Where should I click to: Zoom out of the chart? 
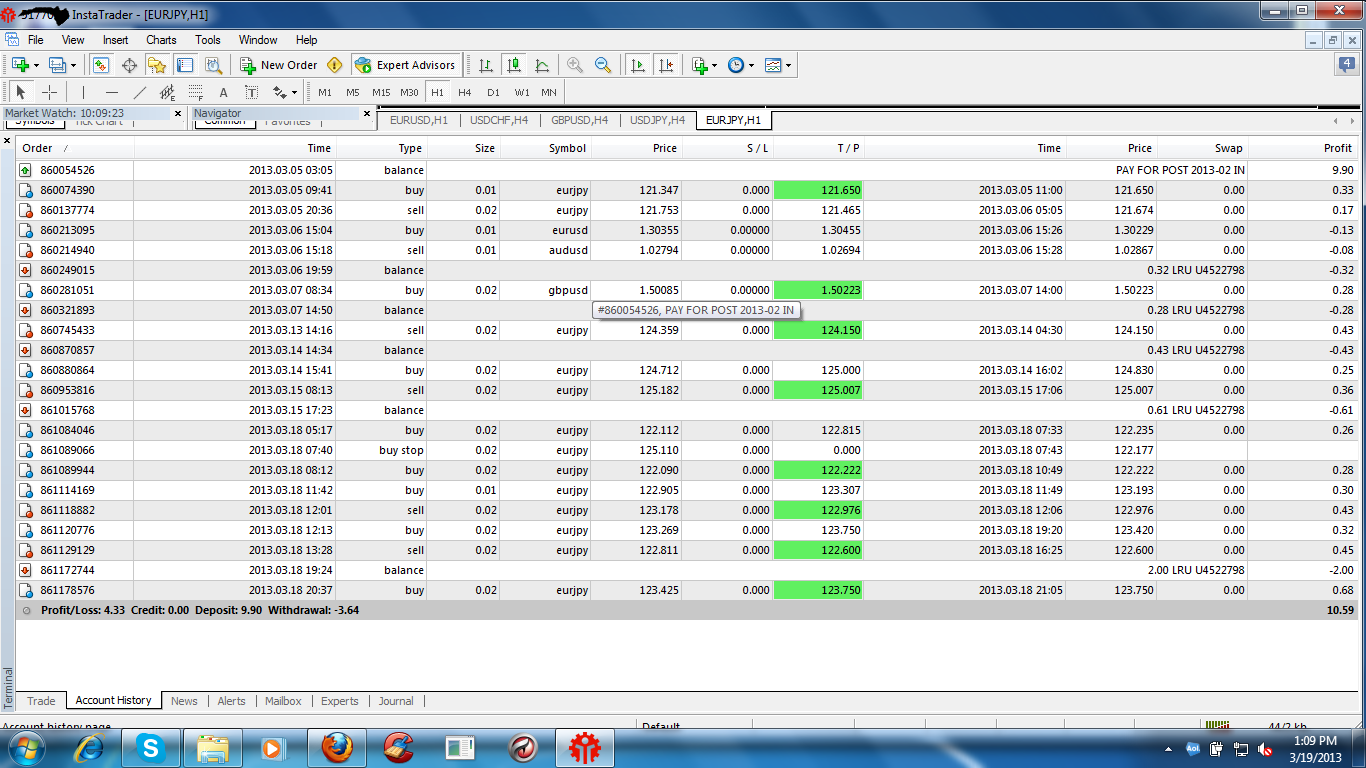coord(603,65)
